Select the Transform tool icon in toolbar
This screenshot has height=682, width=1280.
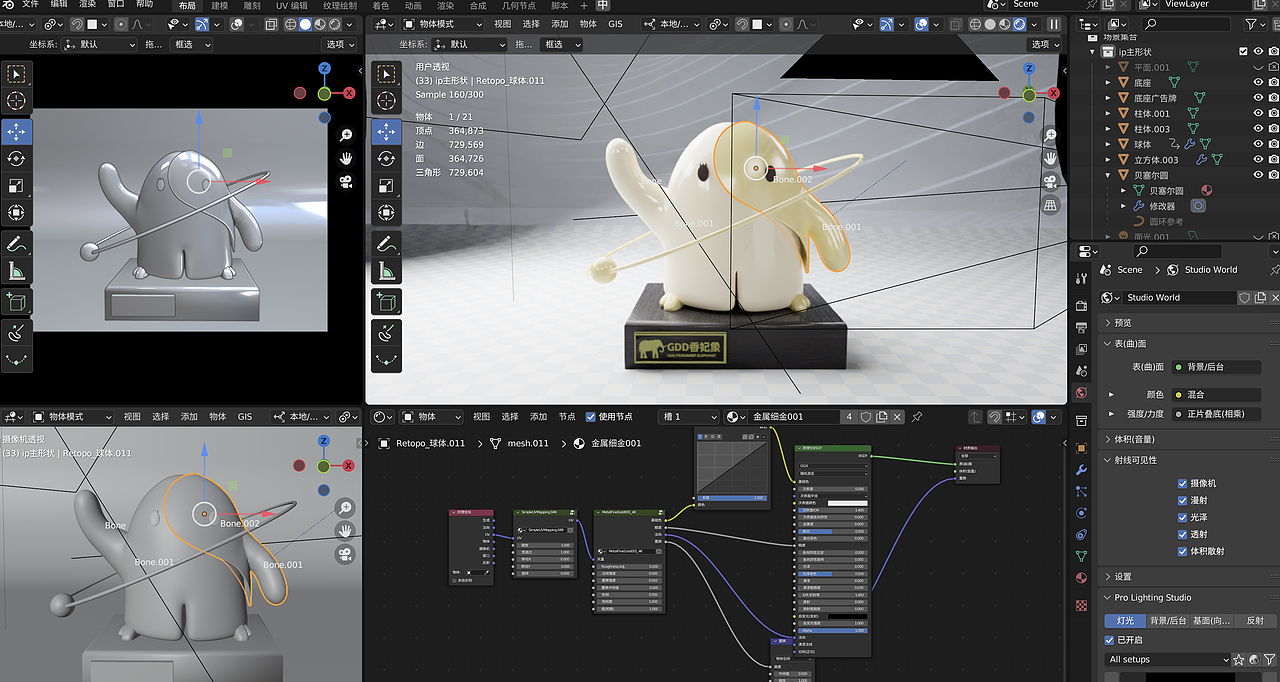(x=386, y=212)
